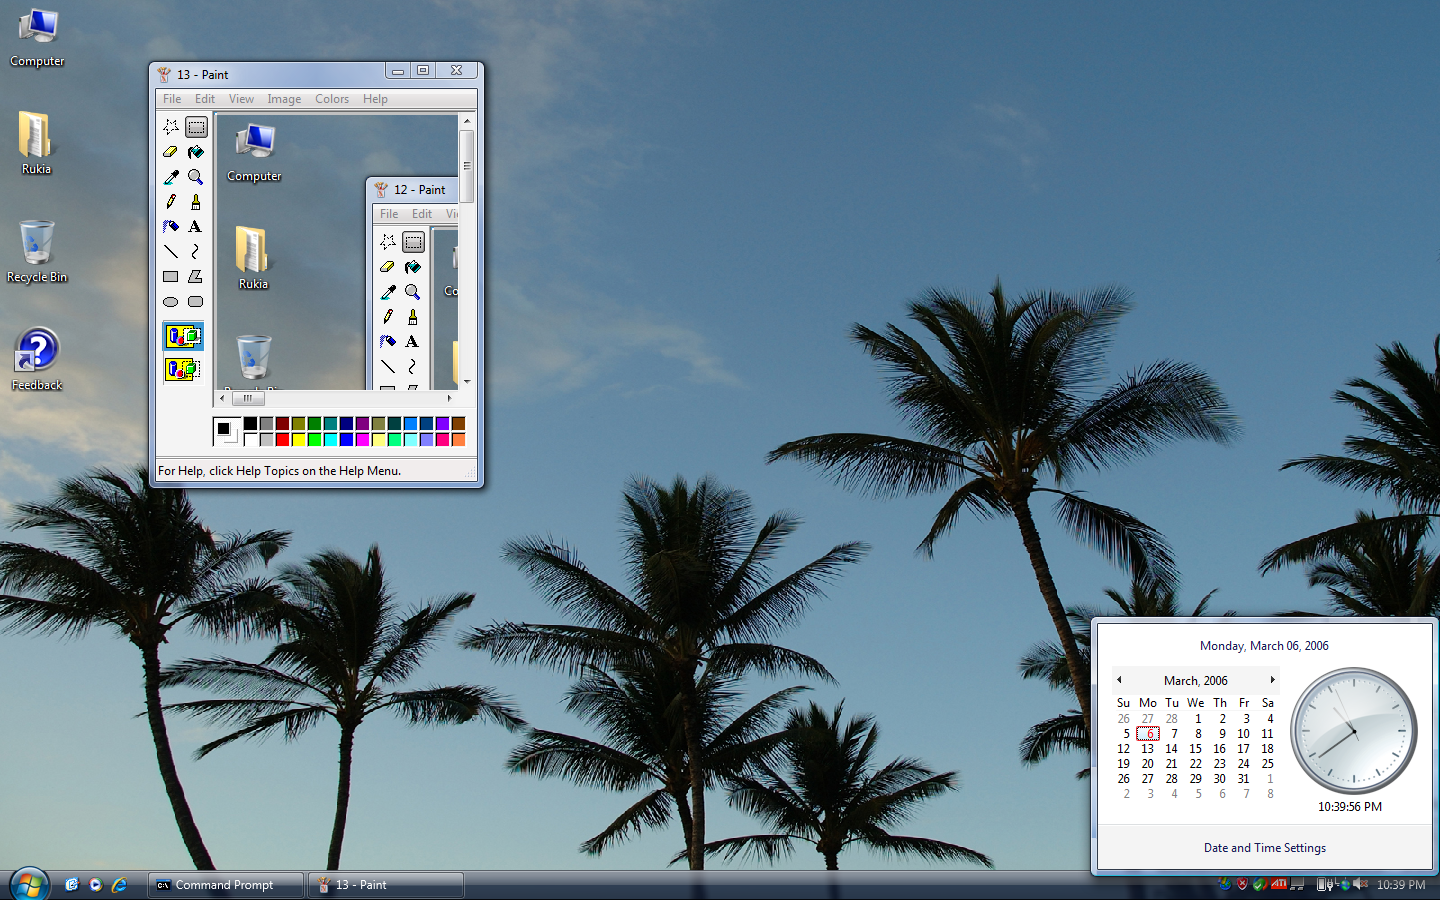Choose the Fill With Color bucket in main toolbox
This screenshot has width=1440, height=900.
(x=196, y=152)
